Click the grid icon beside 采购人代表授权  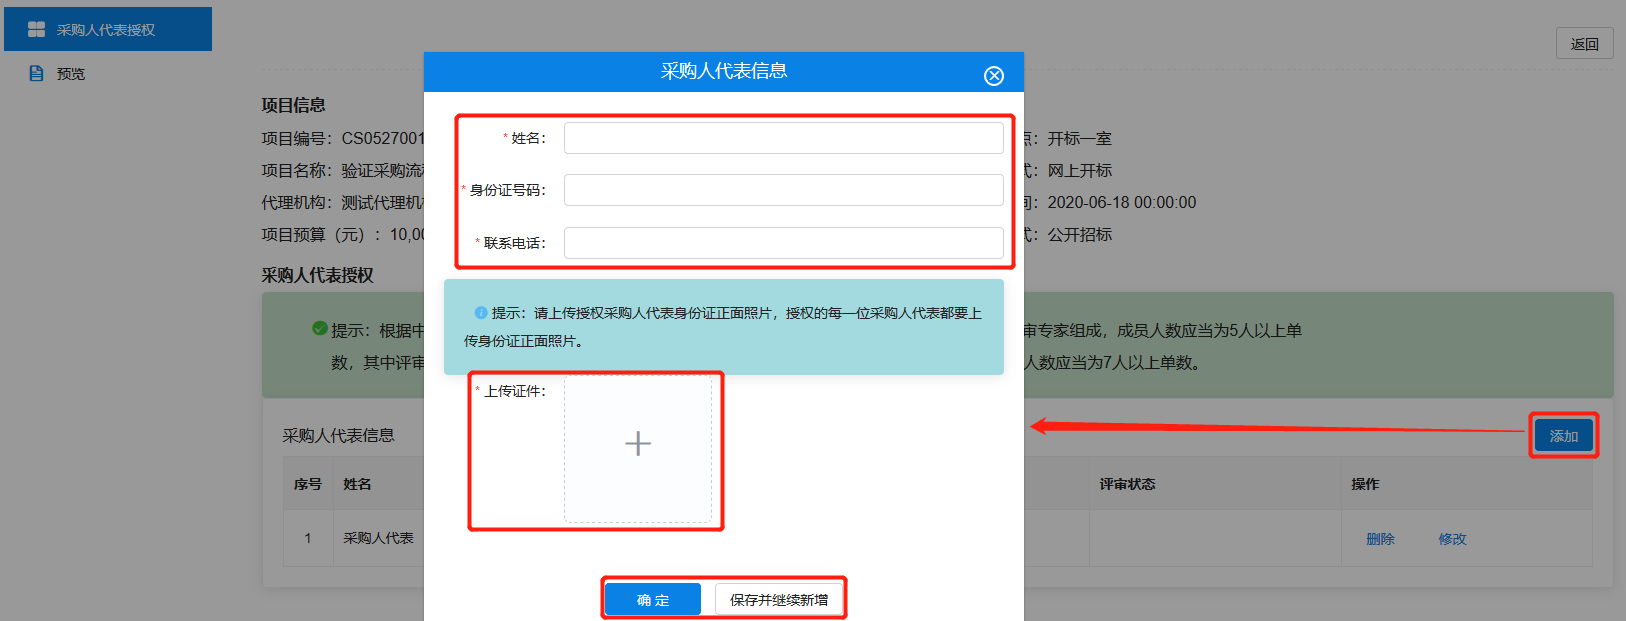coord(36,30)
